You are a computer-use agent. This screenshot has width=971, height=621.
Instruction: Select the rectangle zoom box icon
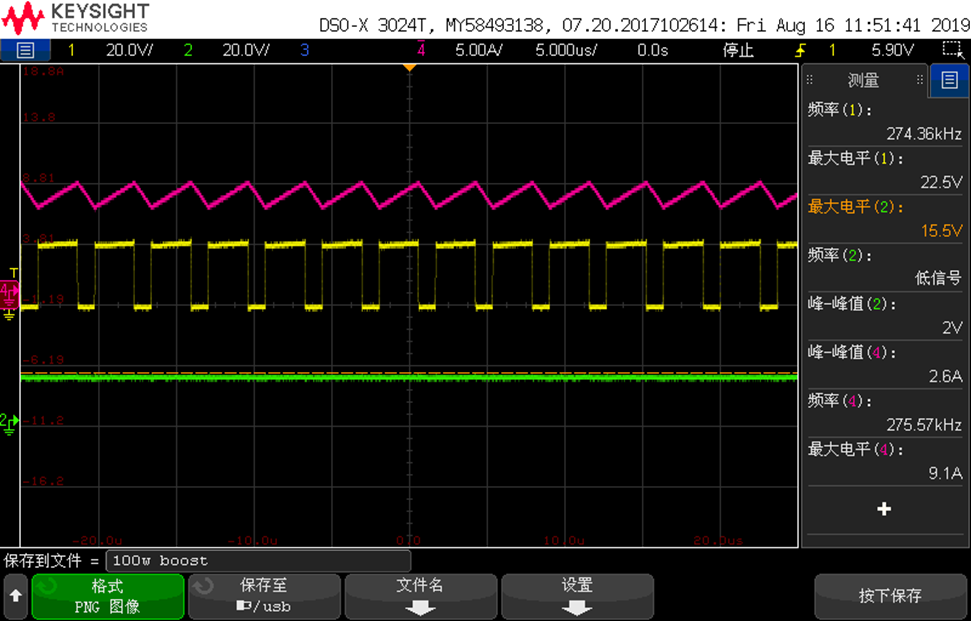click(x=953, y=50)
